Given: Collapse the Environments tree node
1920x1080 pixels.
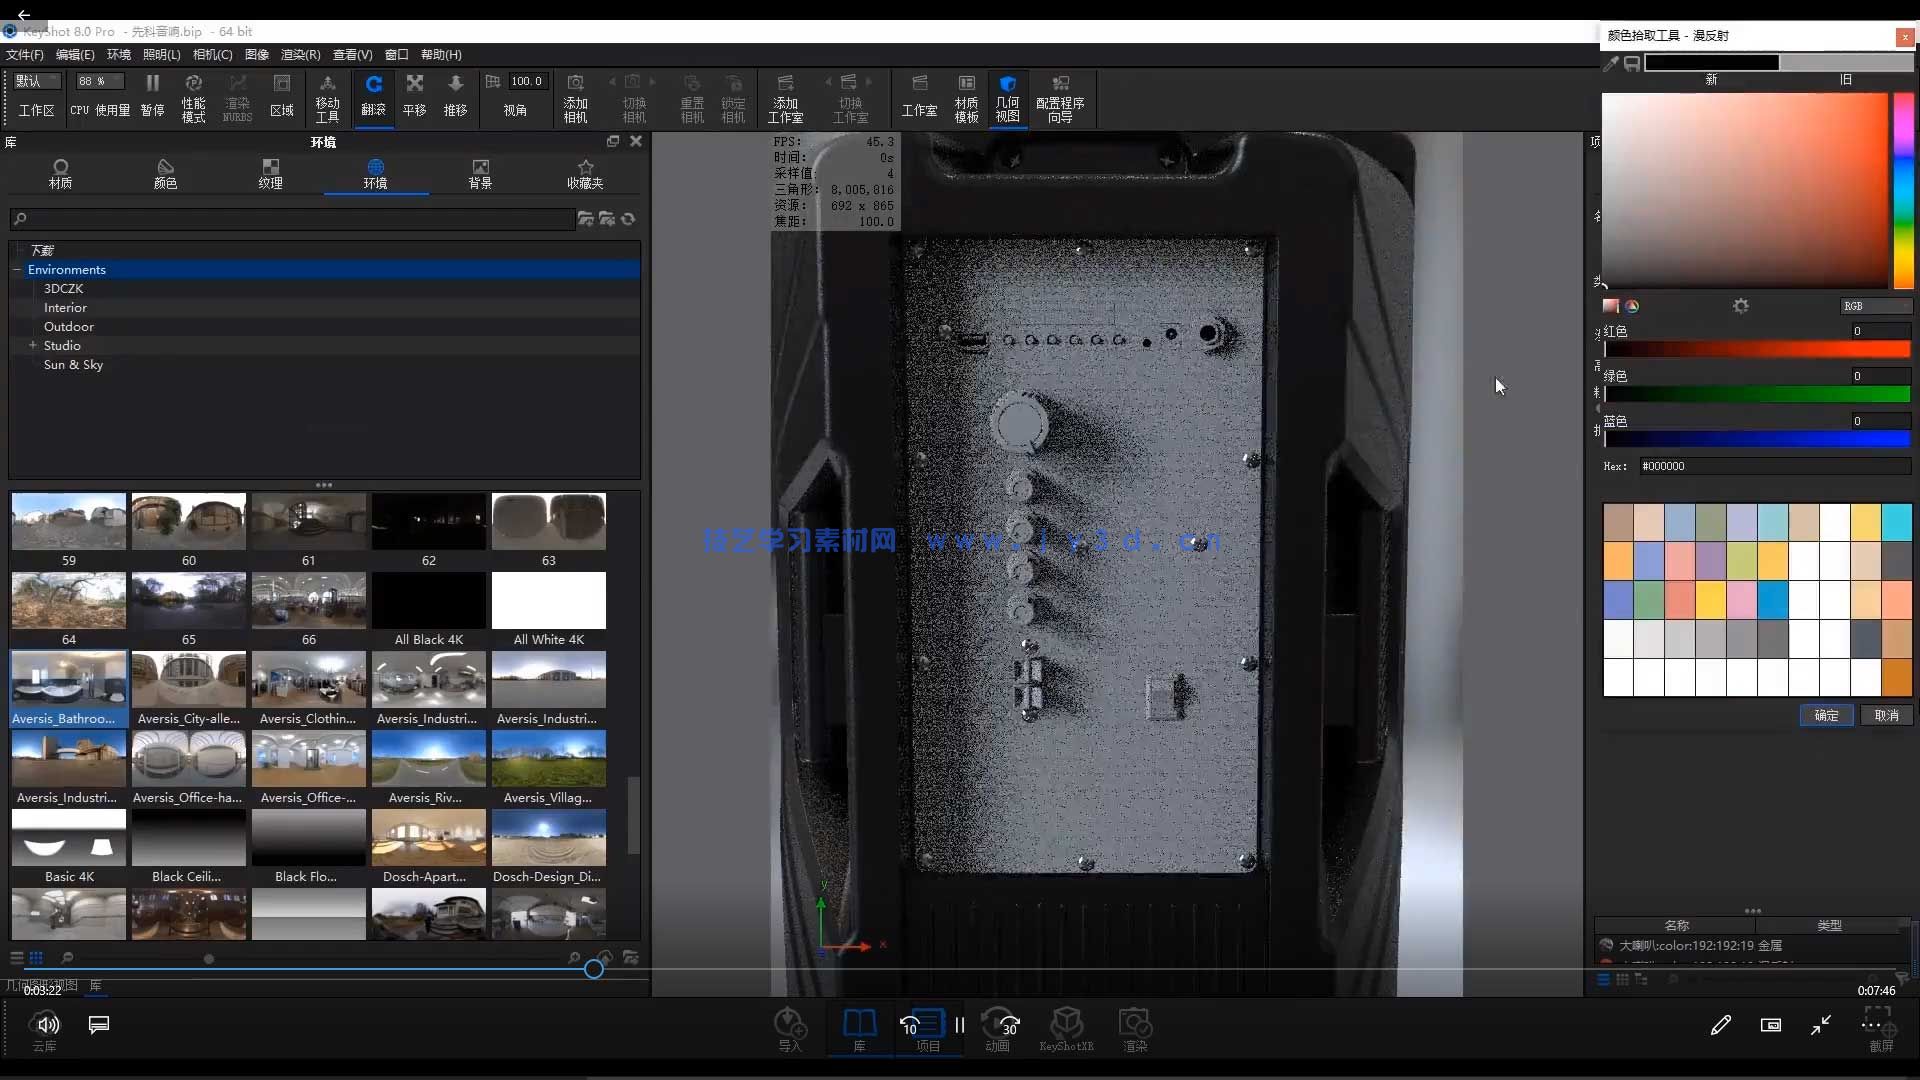Looking at the screenshot, I should tap(17, 270).
